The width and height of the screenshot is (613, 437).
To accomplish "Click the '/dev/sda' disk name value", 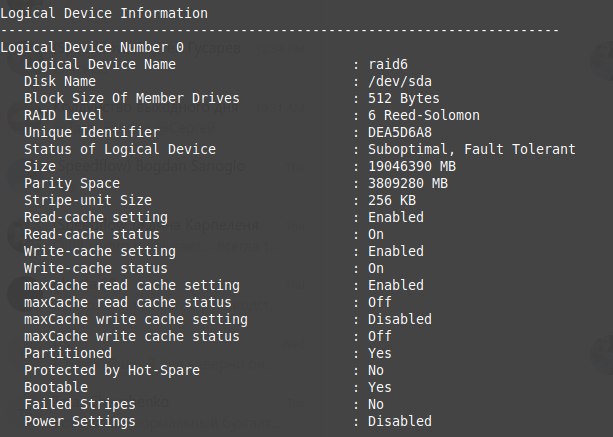I will point(400,81).
